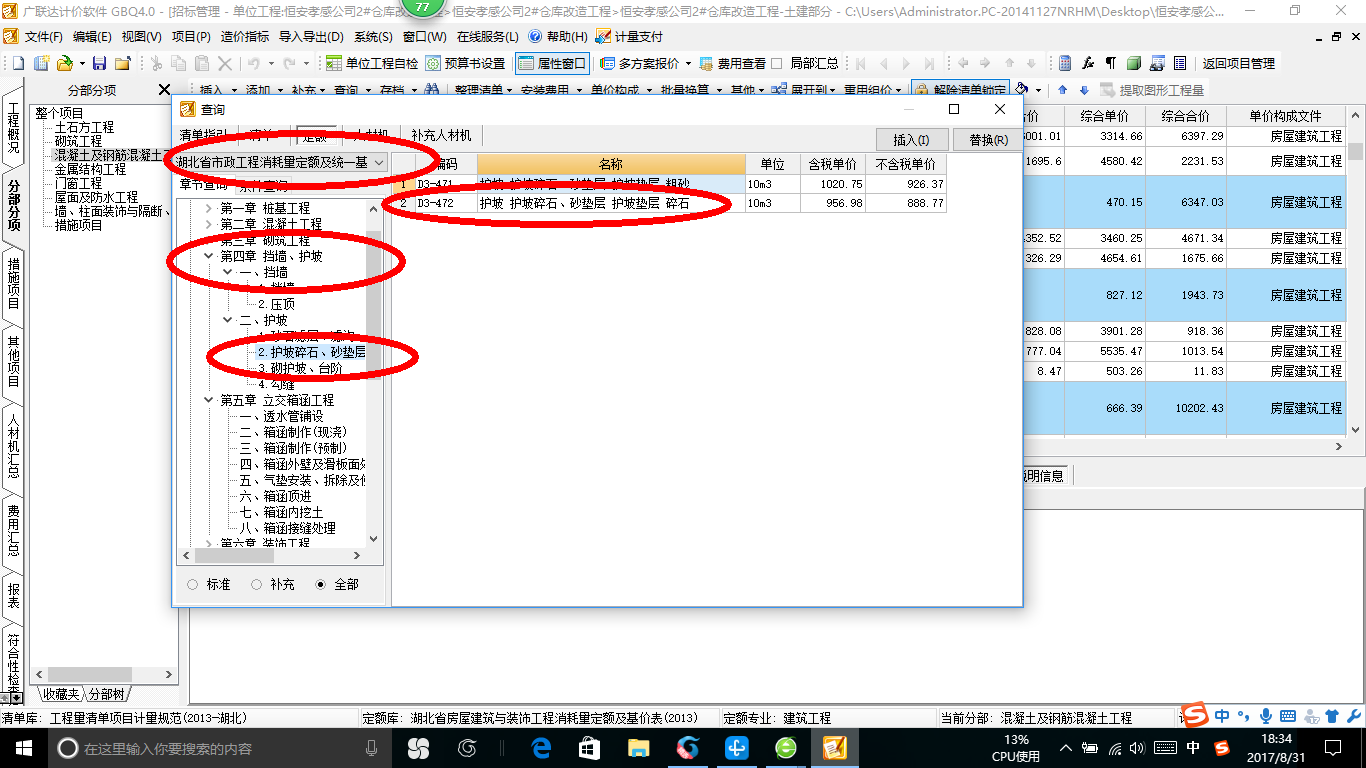Click the fx formula icon
The image size is (1366, 768).
1089,63
